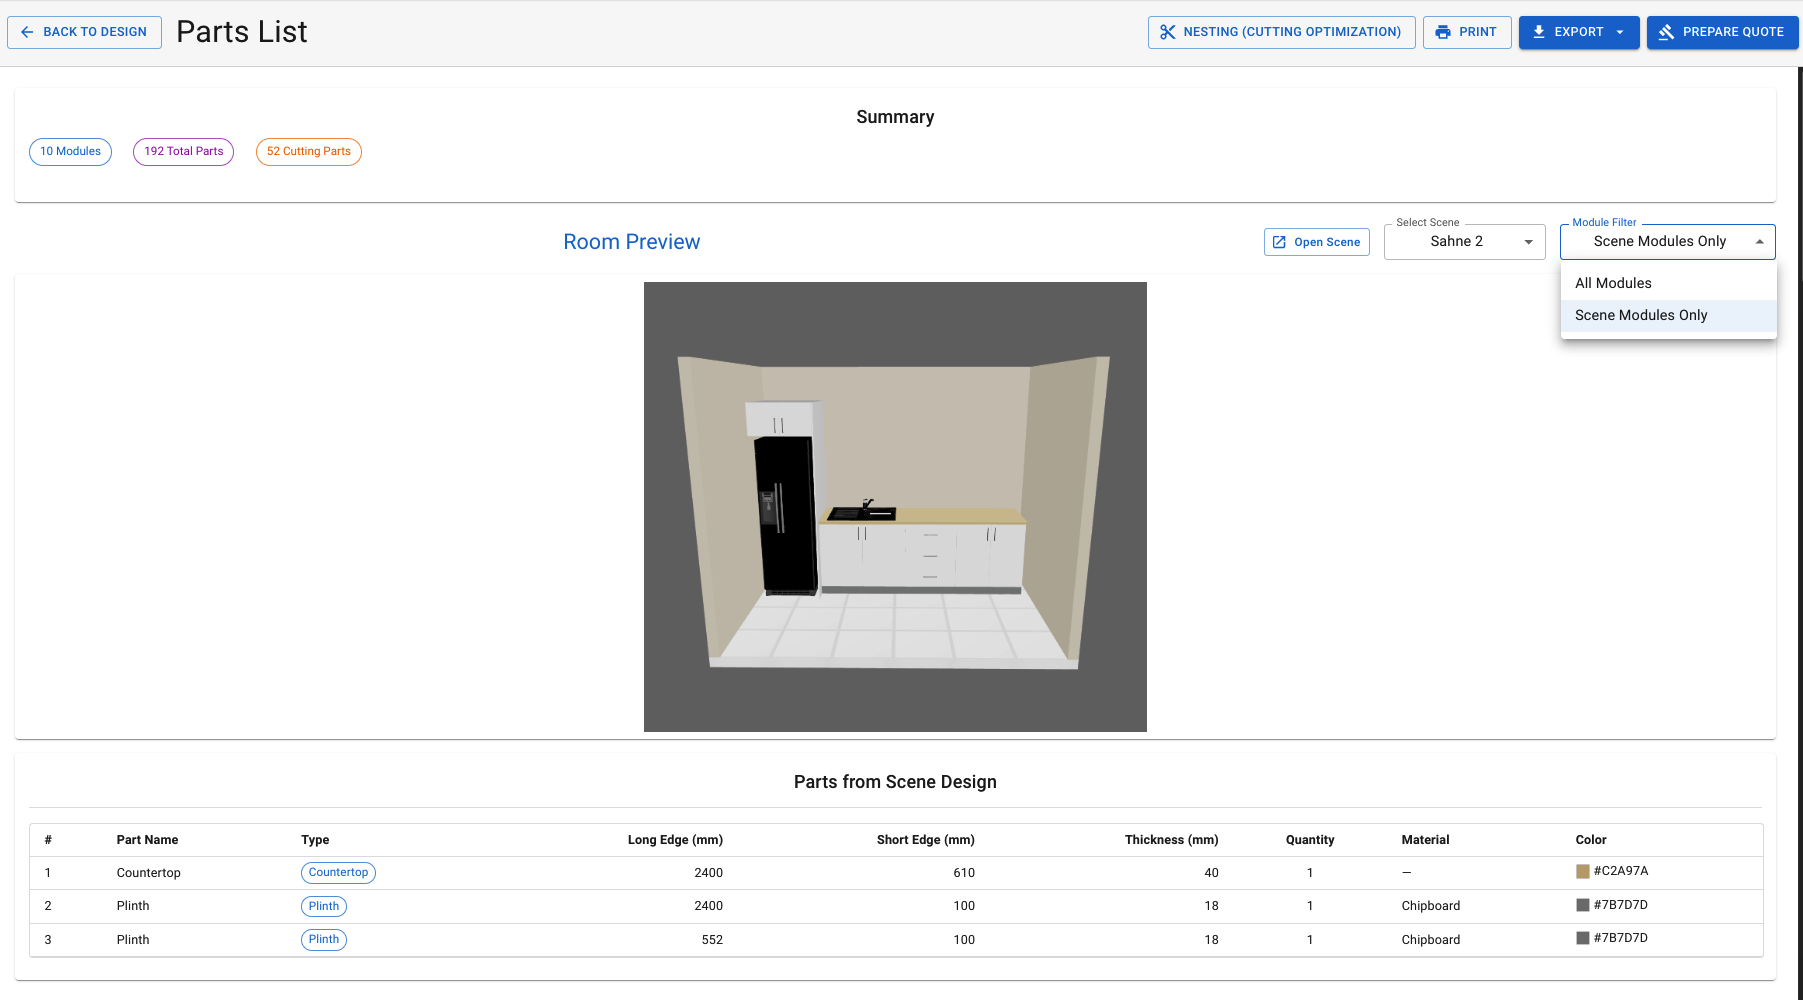Image resolution: width=1803 pixels, height=1000 pixels.
Task: Click the Open Scene external-link icon
Action: (x=1279, y=242)
